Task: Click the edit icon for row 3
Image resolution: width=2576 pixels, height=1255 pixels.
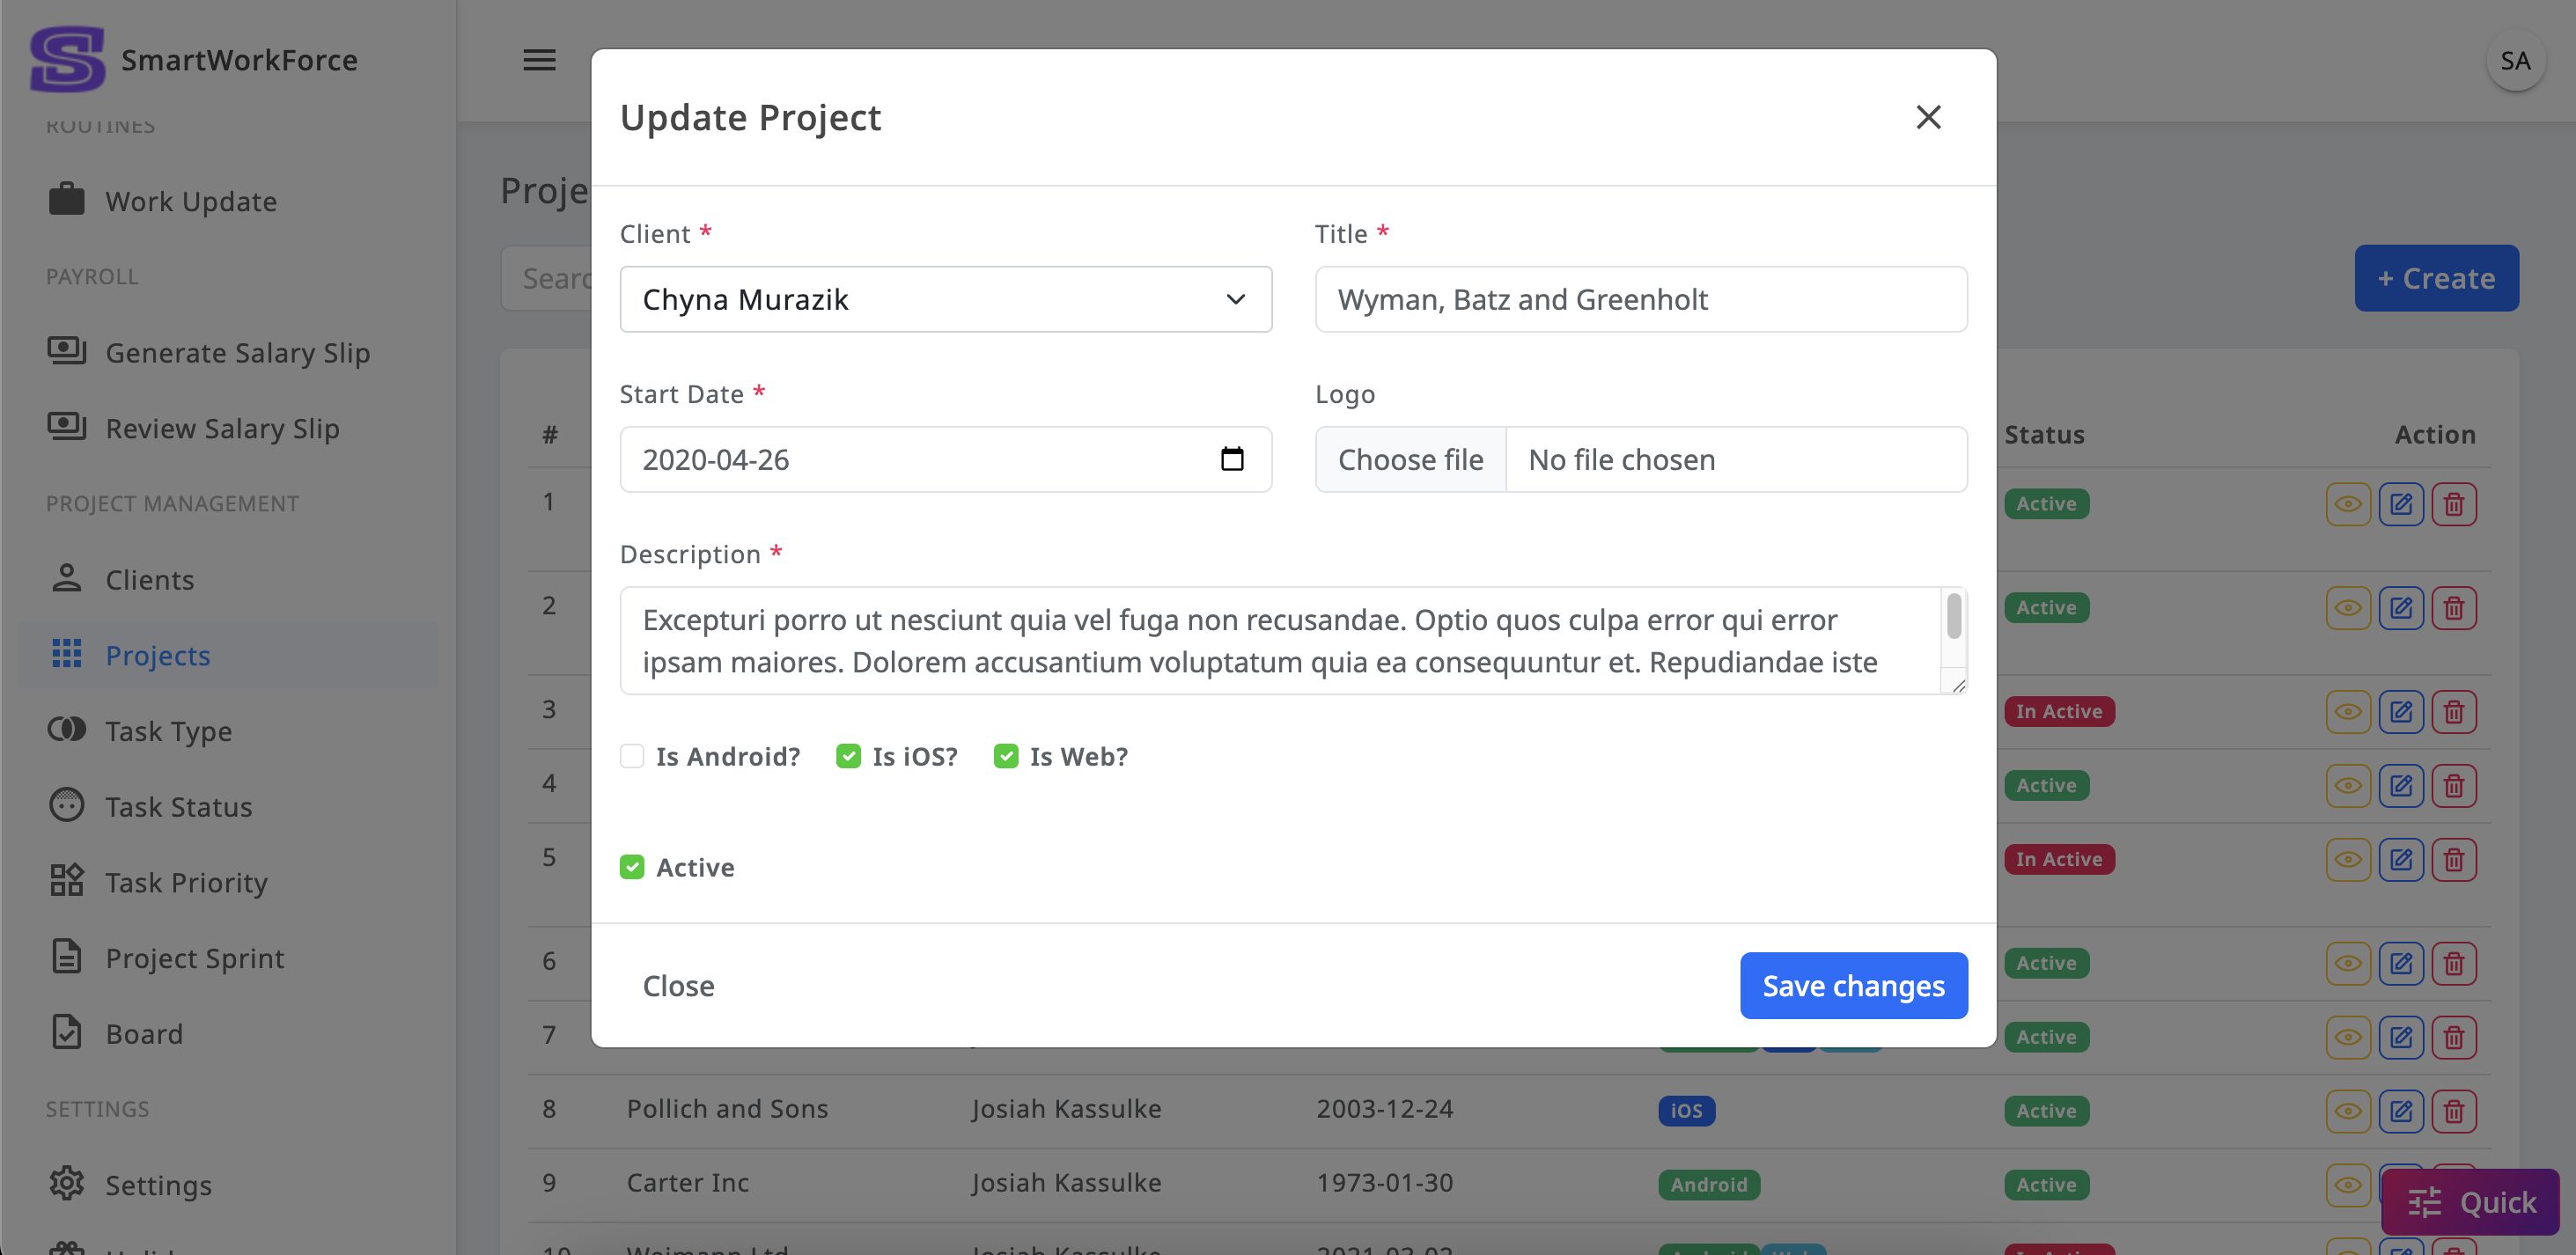Action: pos(2400,712)
